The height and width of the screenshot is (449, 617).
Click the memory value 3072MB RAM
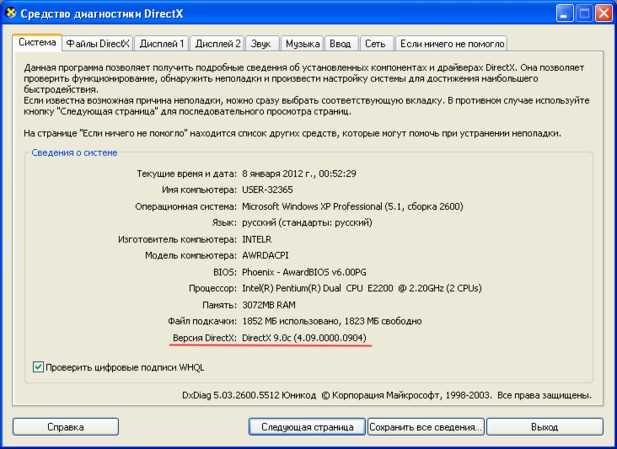tap(269, 305)
